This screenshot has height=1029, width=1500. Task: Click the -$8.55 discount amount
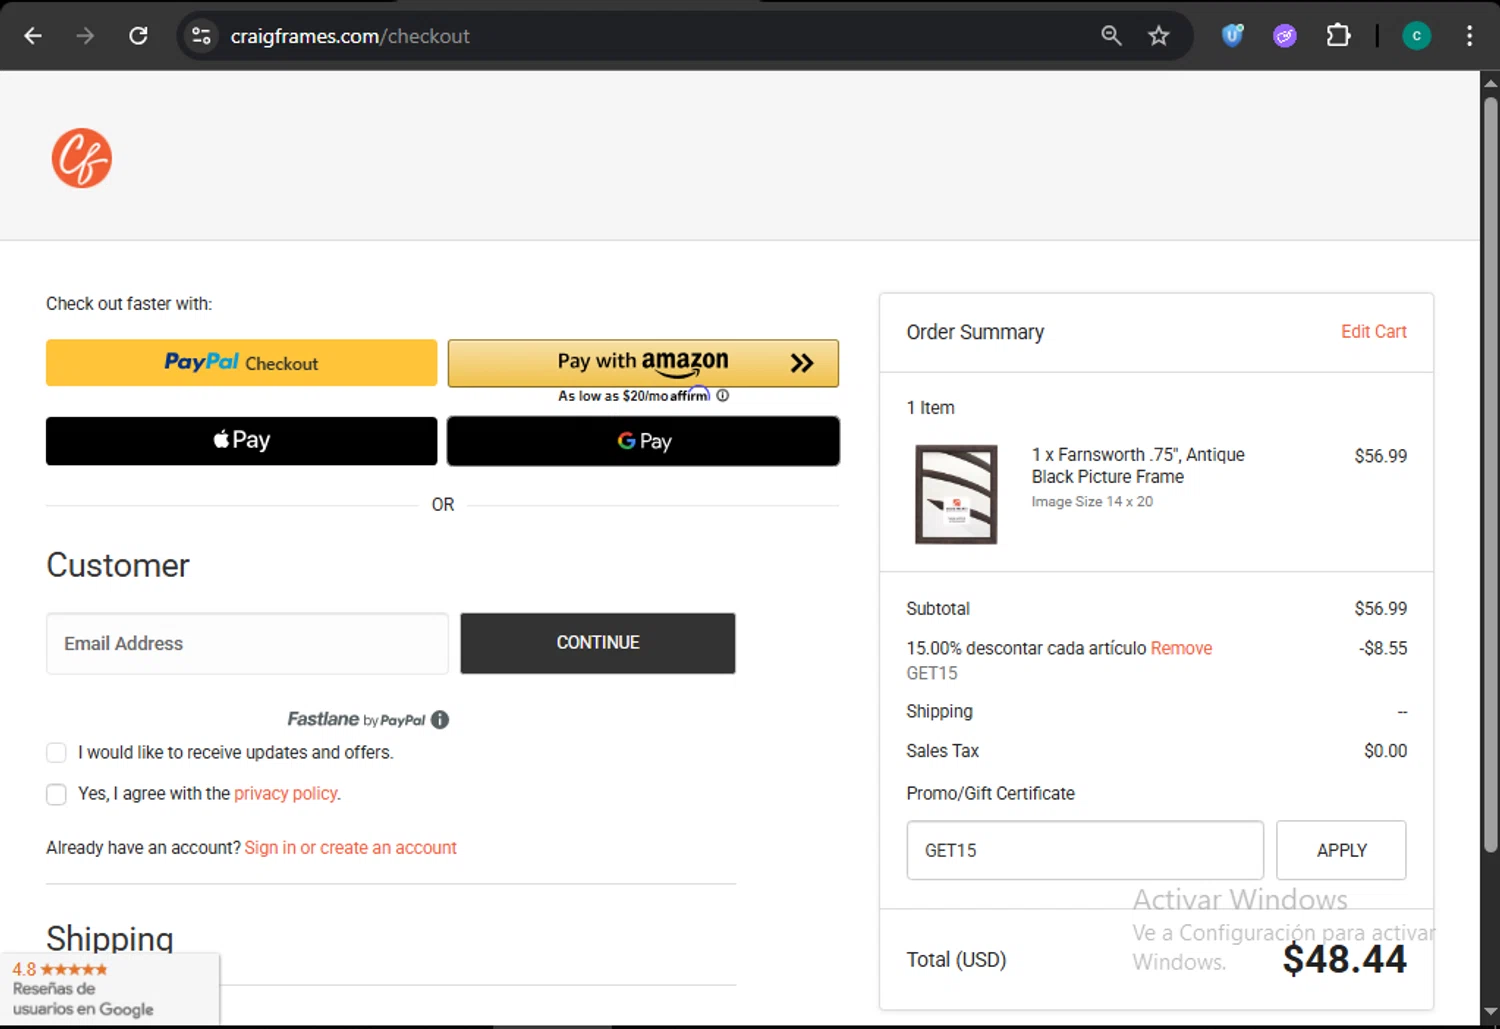pyautogui.click(x=1383, y=648)
